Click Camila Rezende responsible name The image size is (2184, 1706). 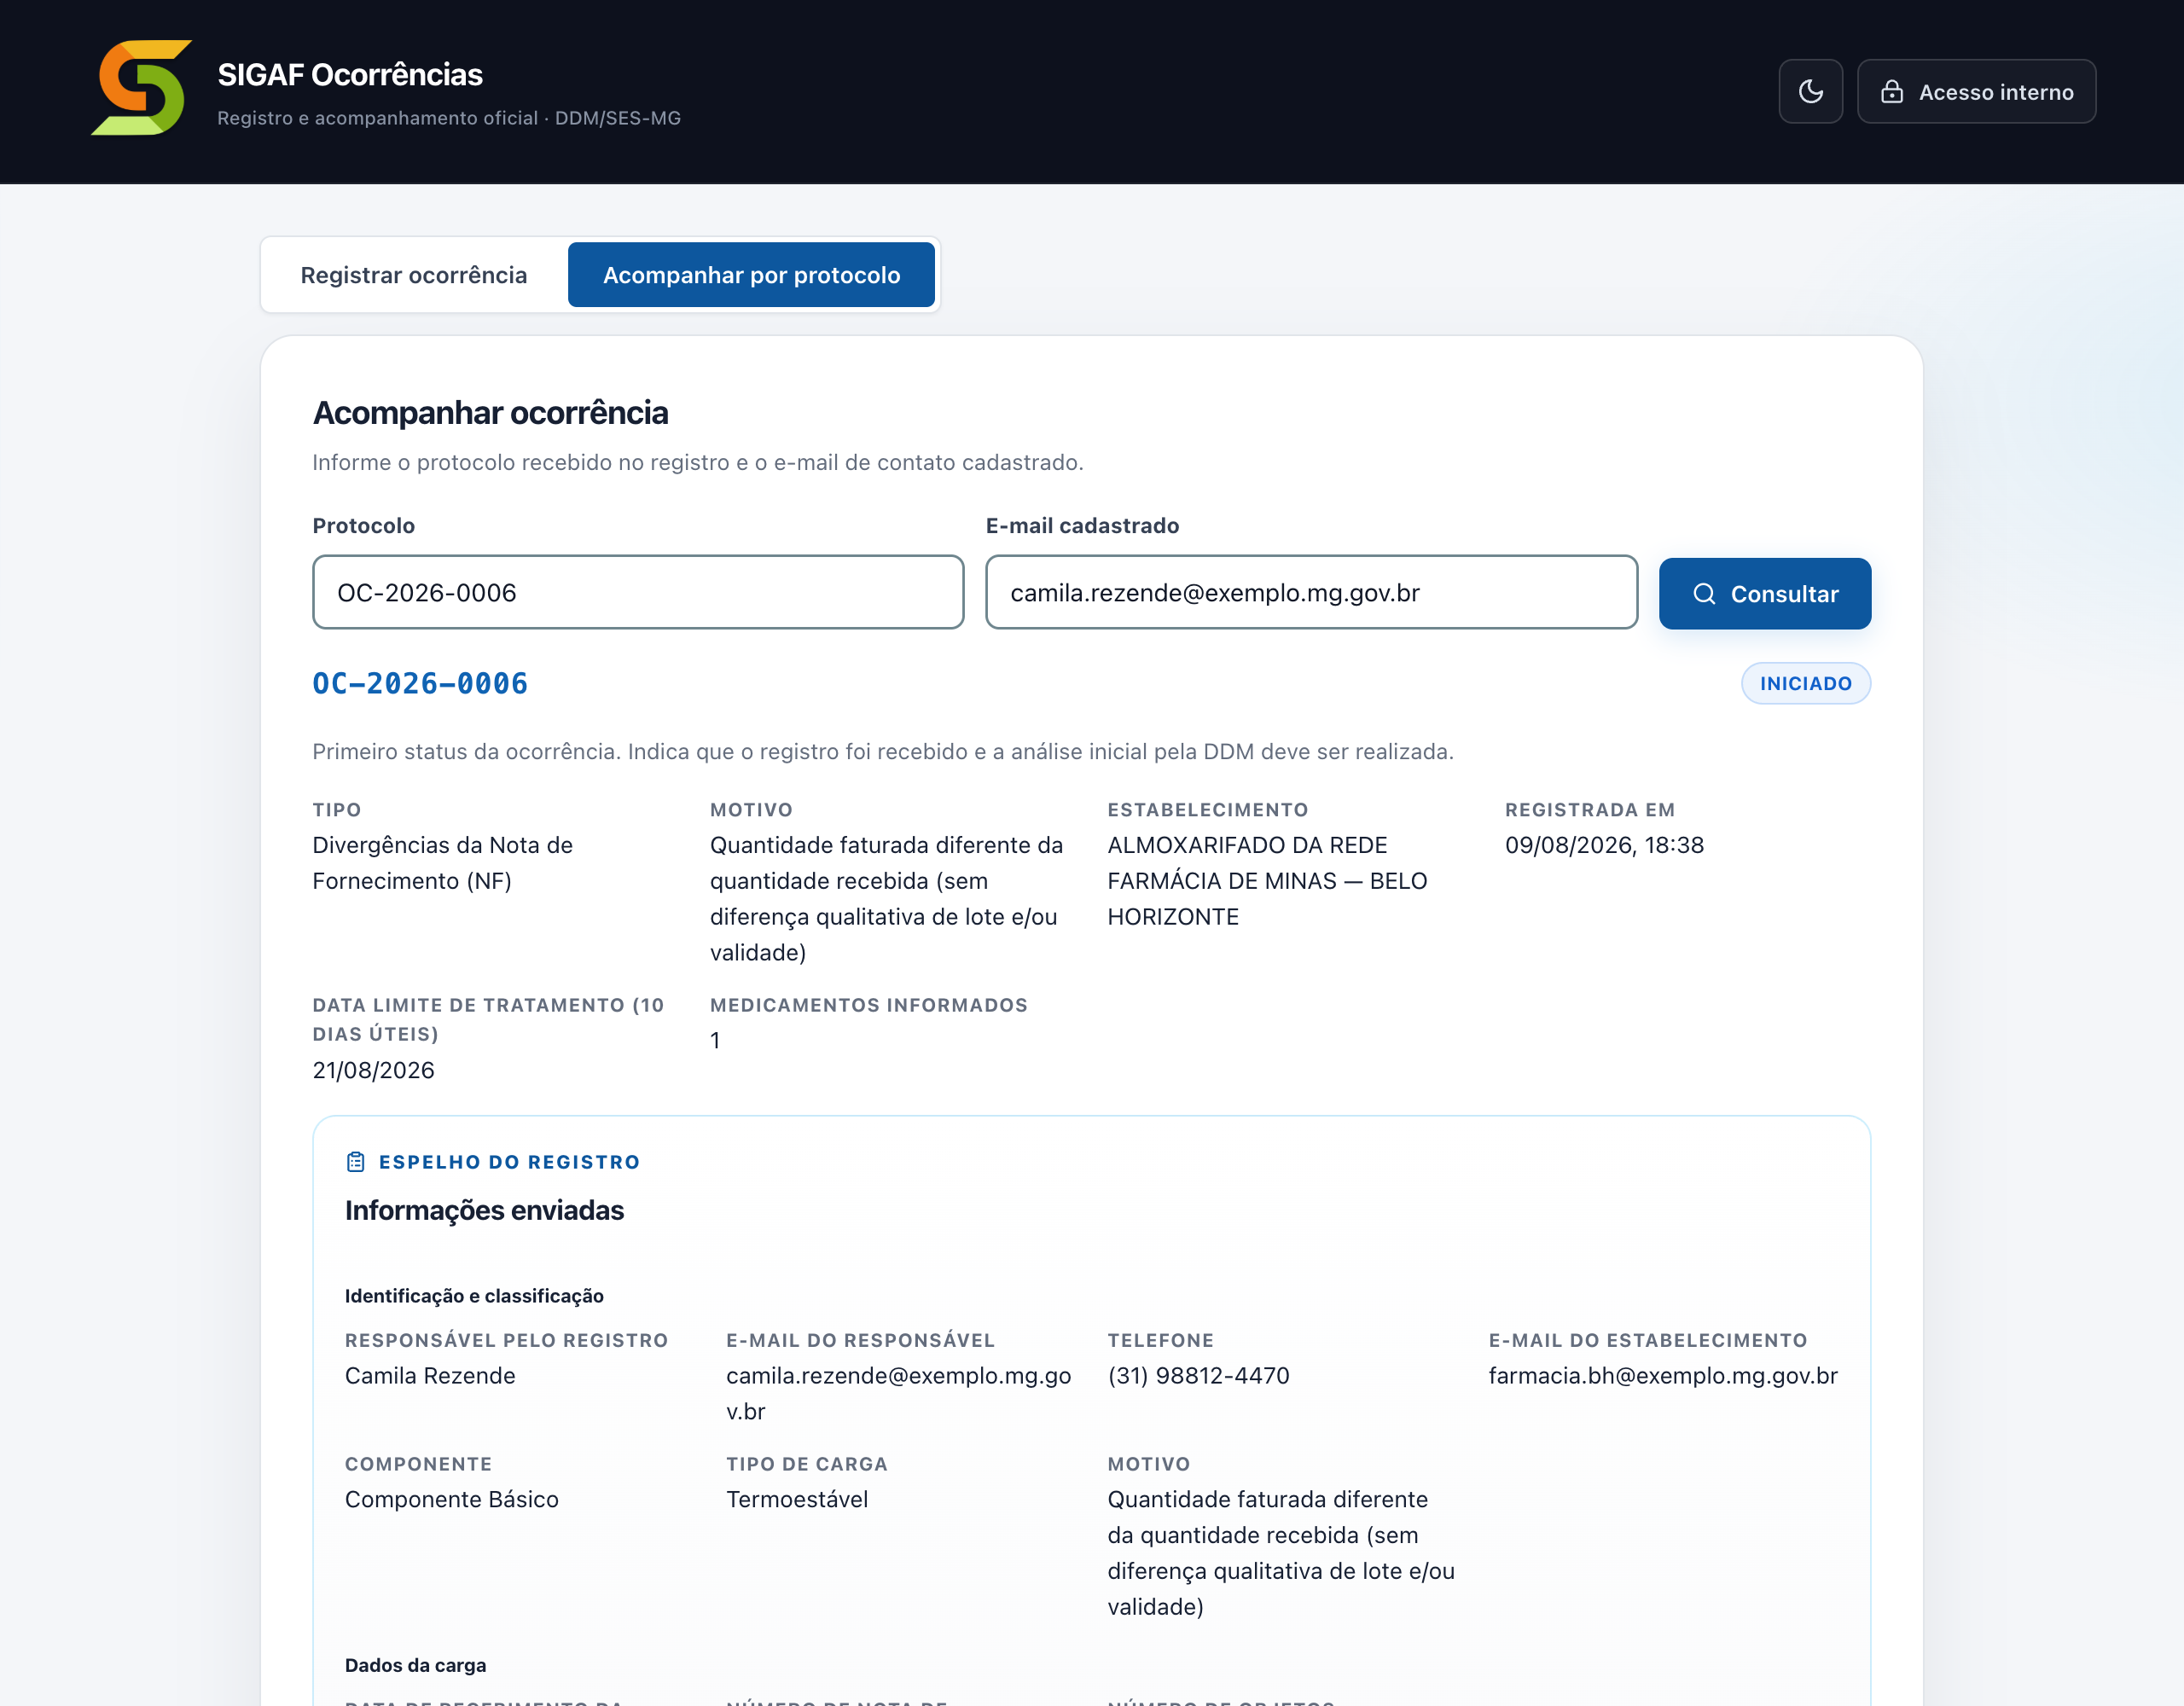pos(430,1376)
